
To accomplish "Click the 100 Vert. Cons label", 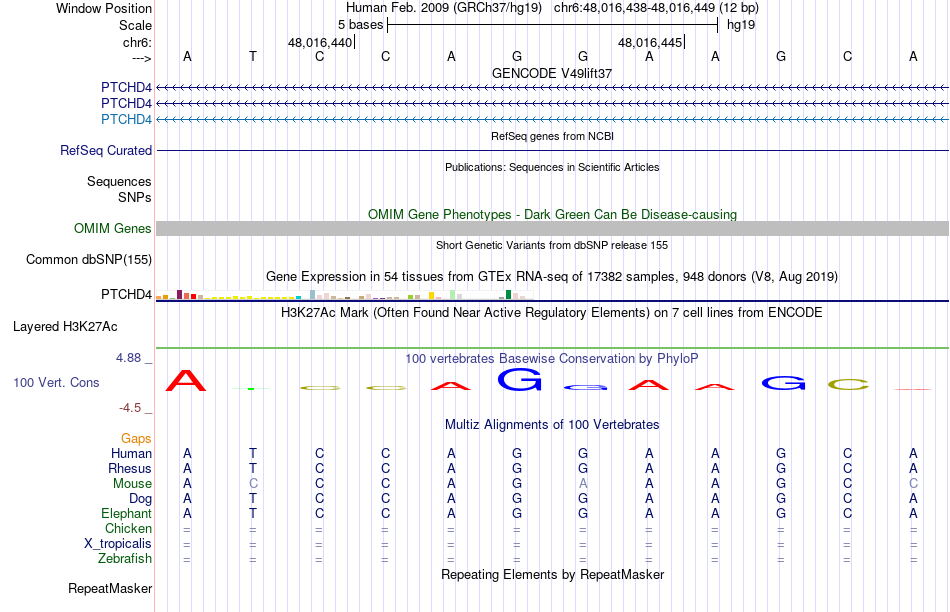I will [56, 382].
